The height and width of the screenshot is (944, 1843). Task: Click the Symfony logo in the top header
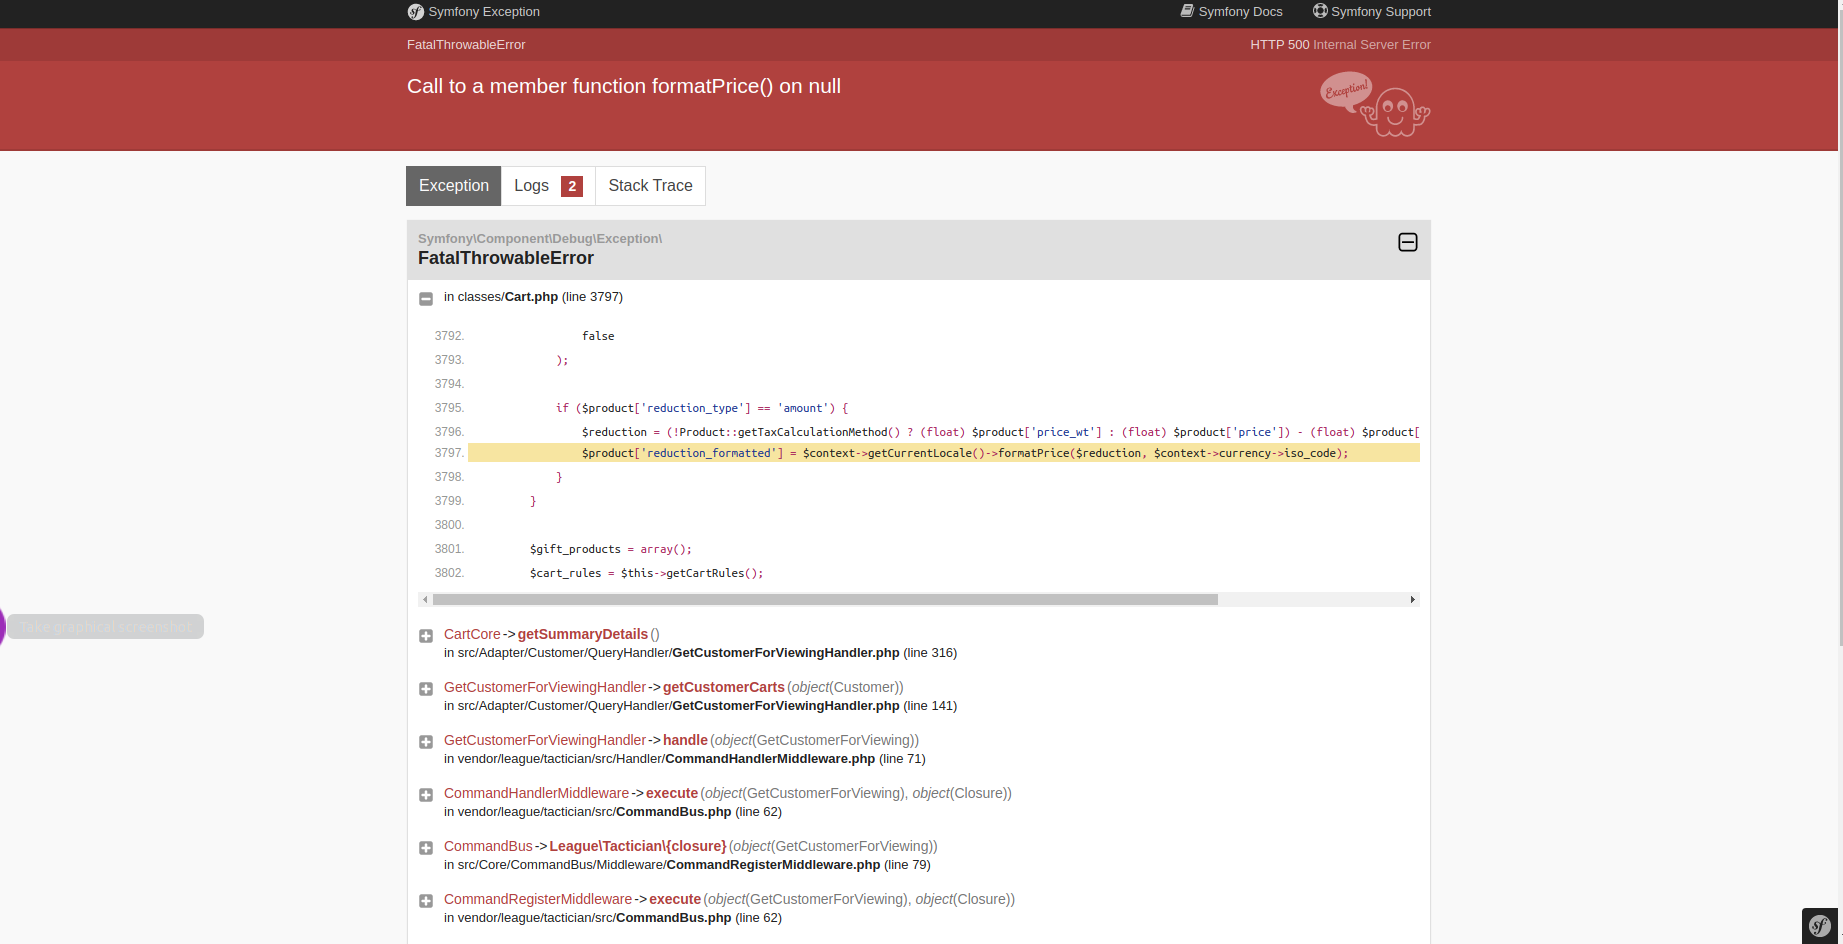click(x=416, y=12)
